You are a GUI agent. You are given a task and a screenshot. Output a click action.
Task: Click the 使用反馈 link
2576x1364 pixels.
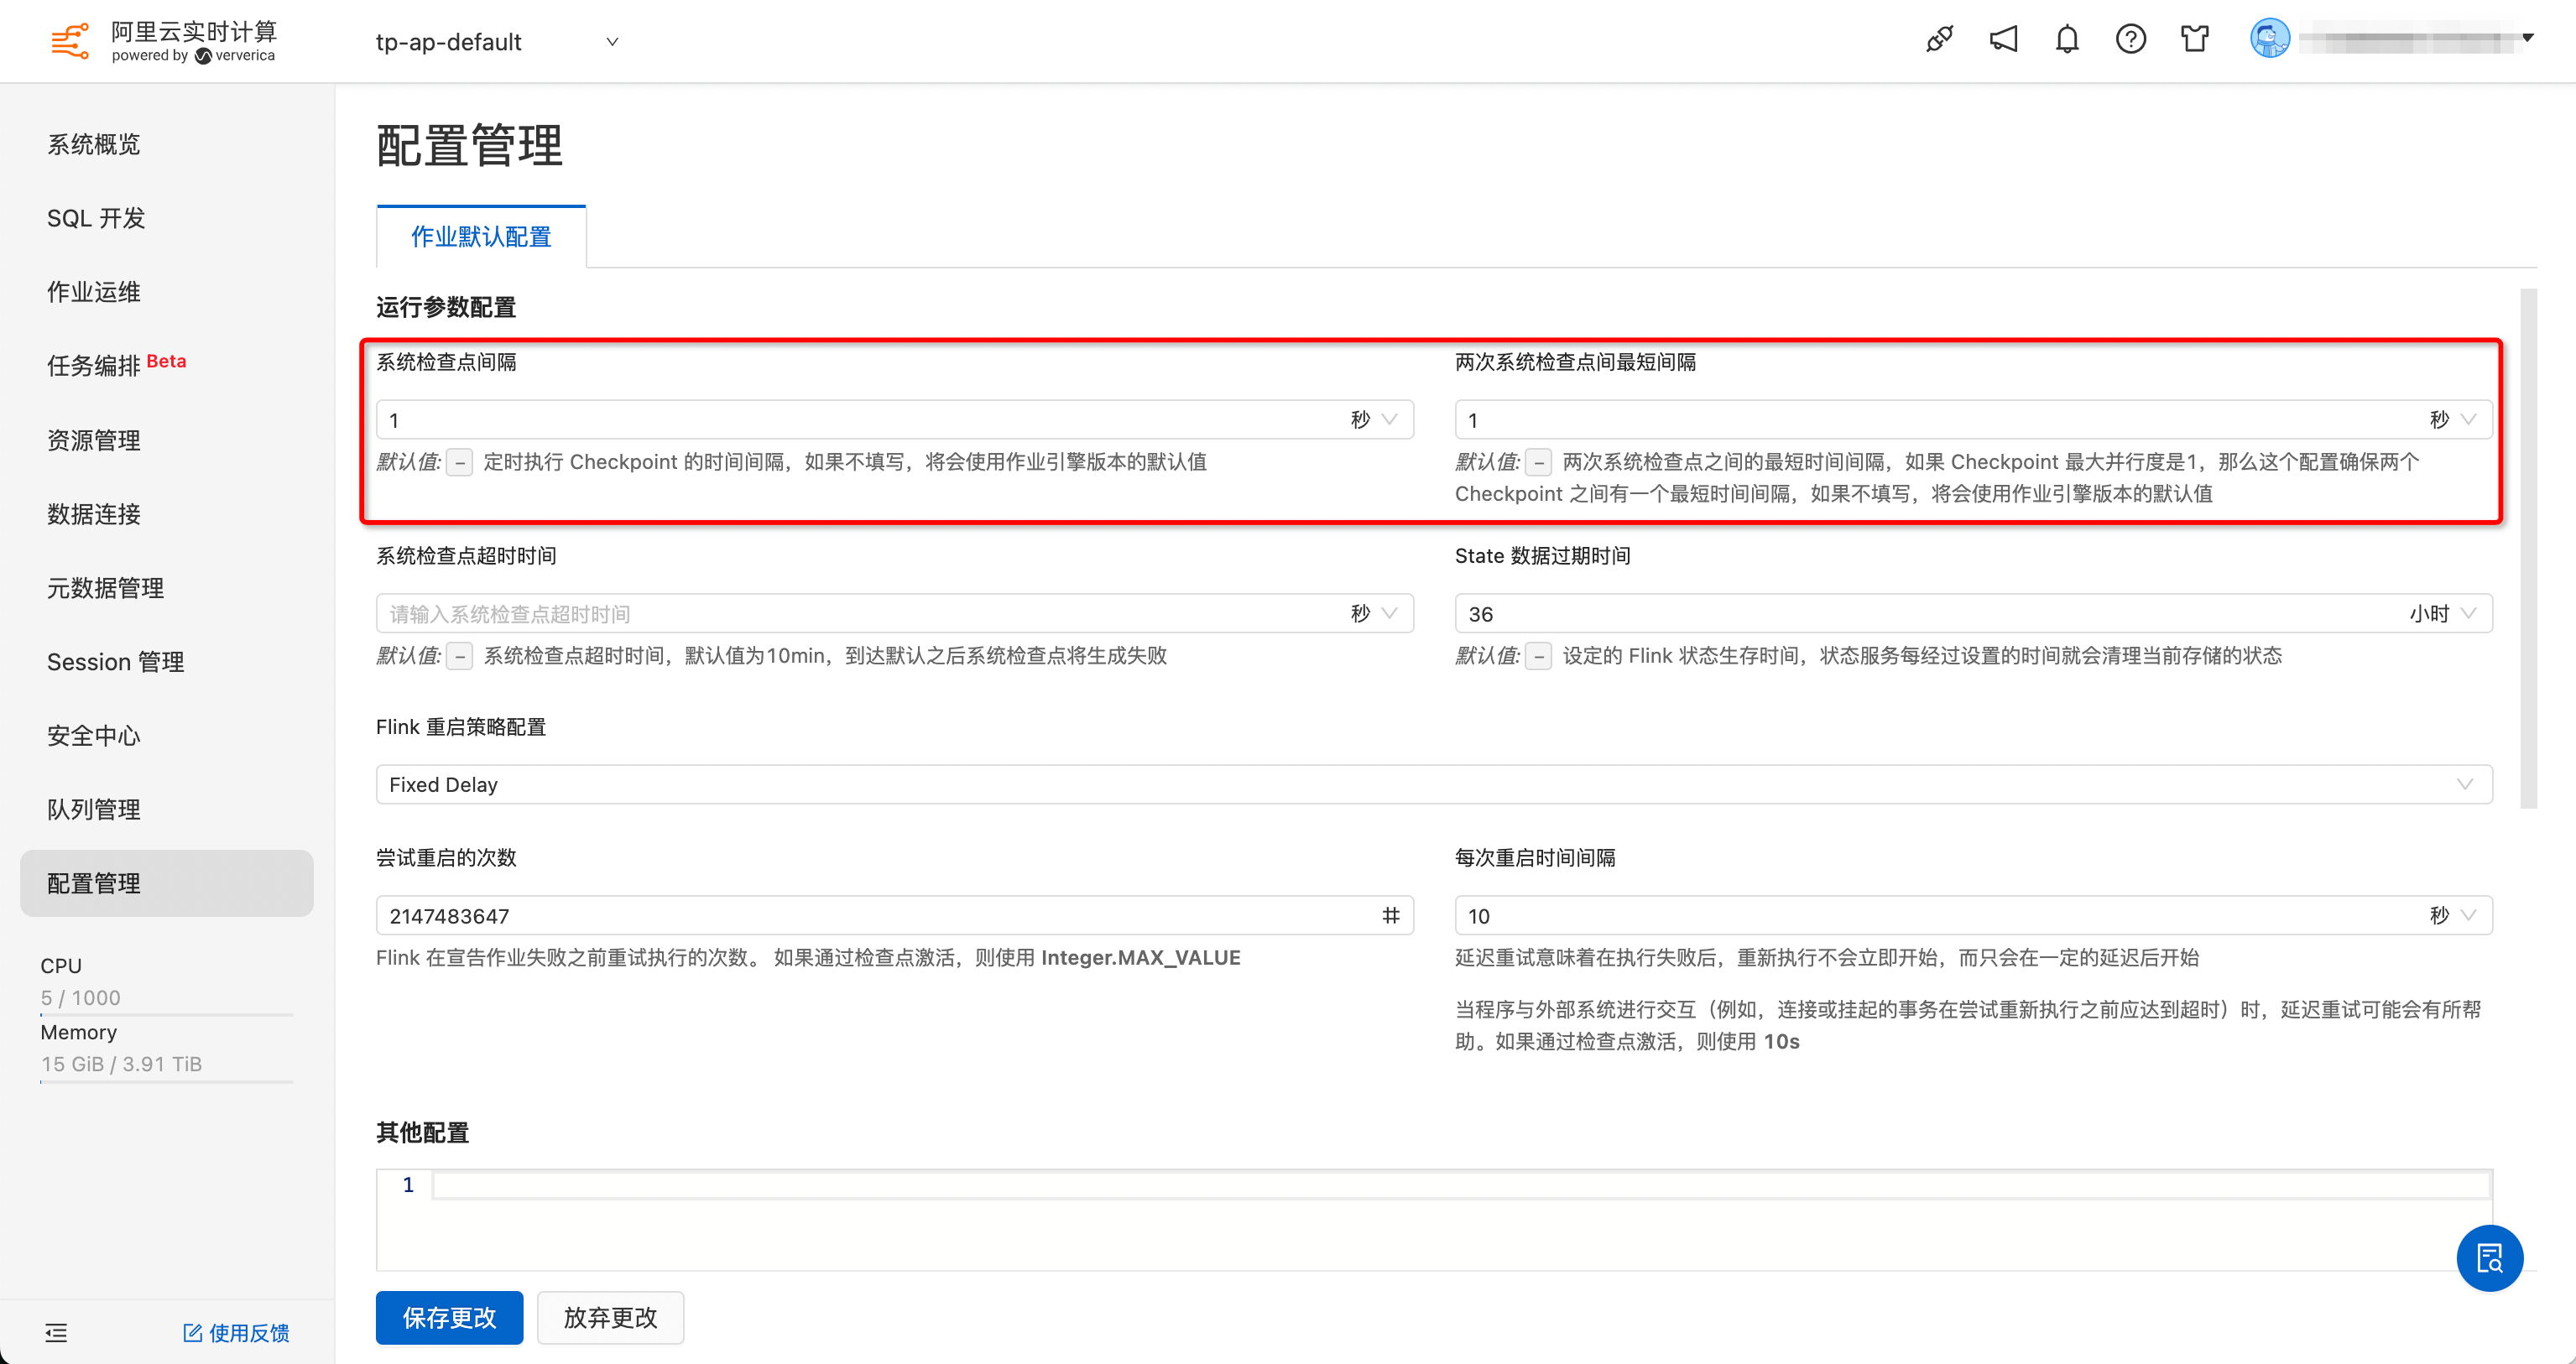point(237,1333)
